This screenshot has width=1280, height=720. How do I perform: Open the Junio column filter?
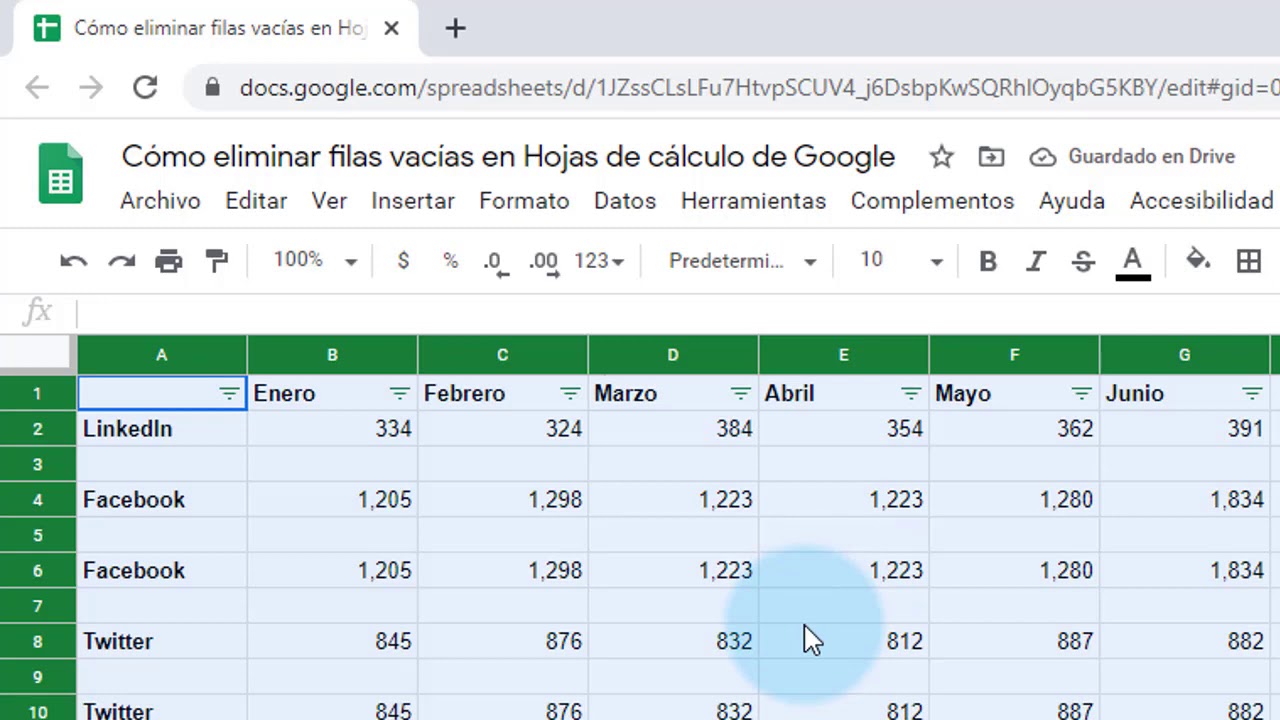1251,394
